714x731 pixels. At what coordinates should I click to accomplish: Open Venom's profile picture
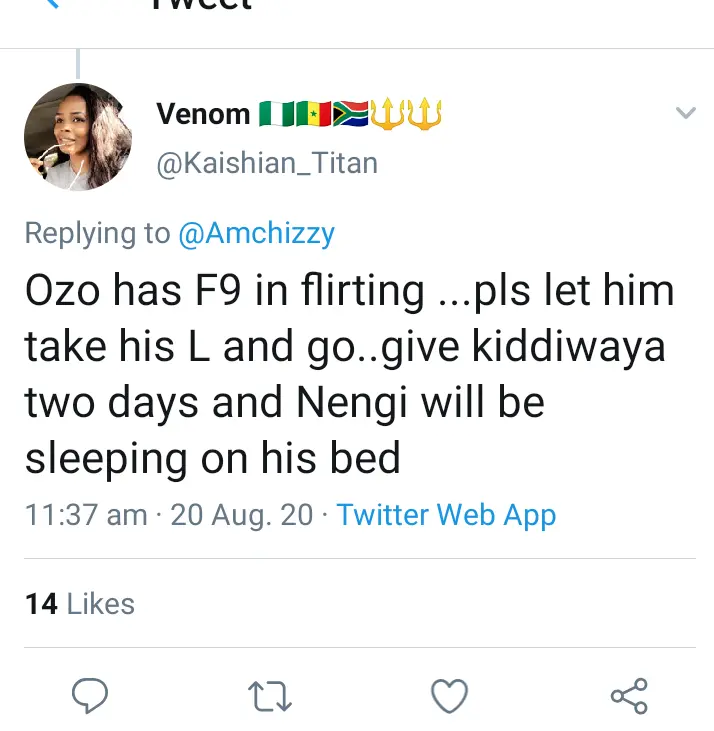click(77, 137)
